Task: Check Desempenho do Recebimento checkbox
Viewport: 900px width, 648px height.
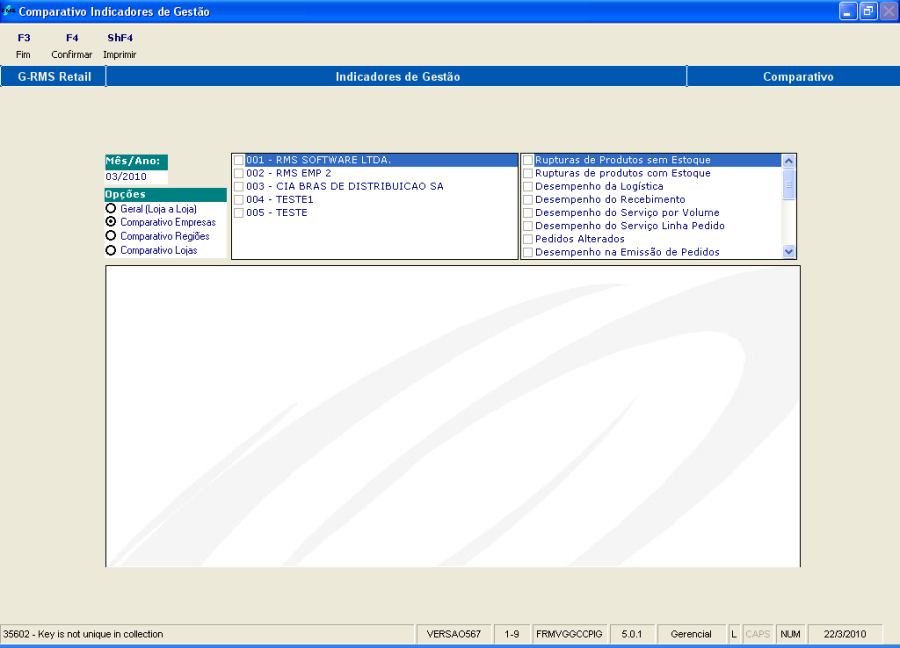Action: pos(528,200)
